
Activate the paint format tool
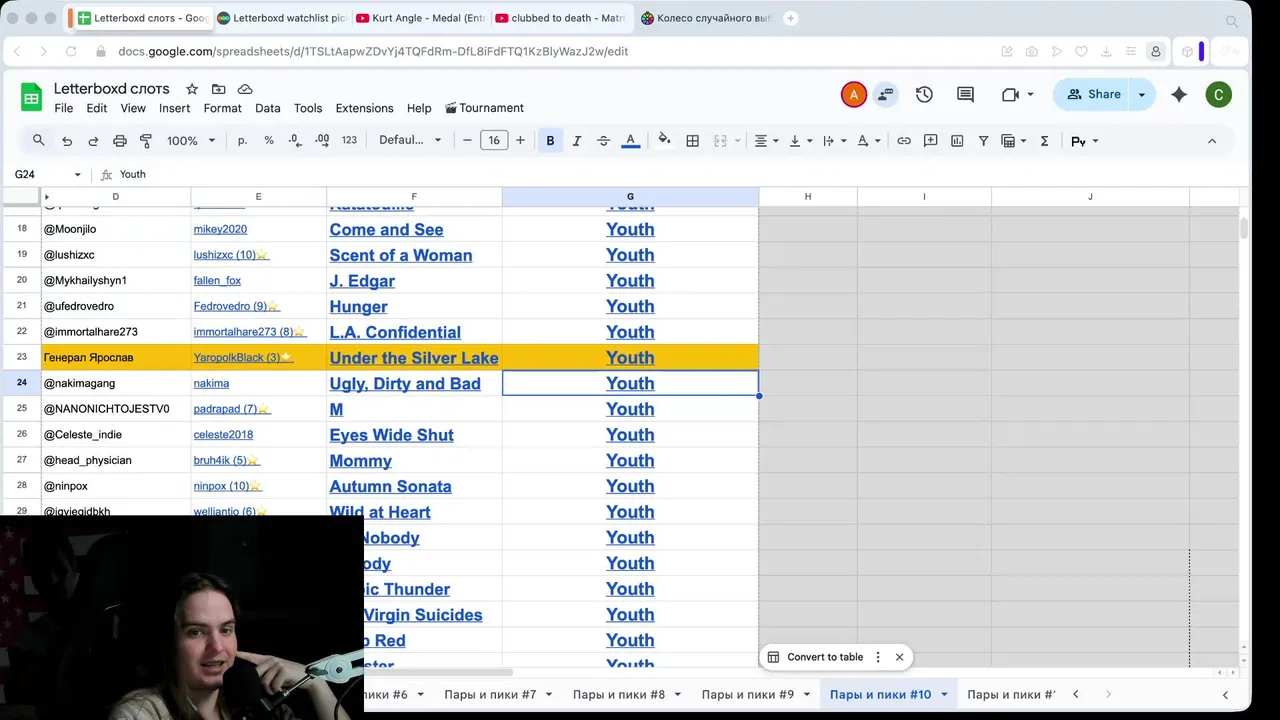click(146, 141)
